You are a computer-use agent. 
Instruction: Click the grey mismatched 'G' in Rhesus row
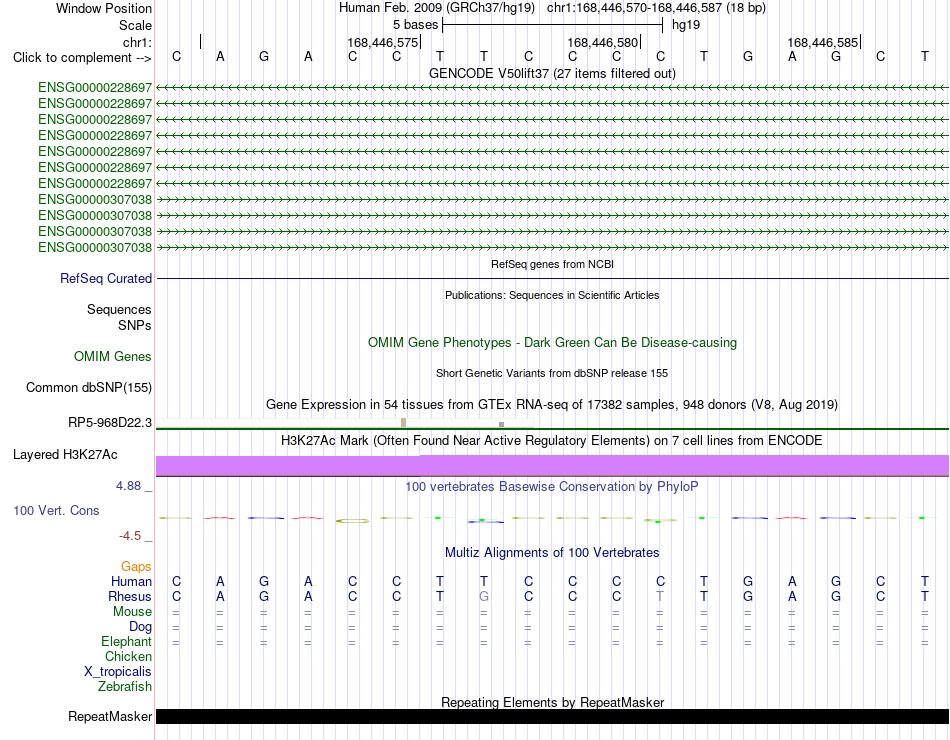(483, 596)
